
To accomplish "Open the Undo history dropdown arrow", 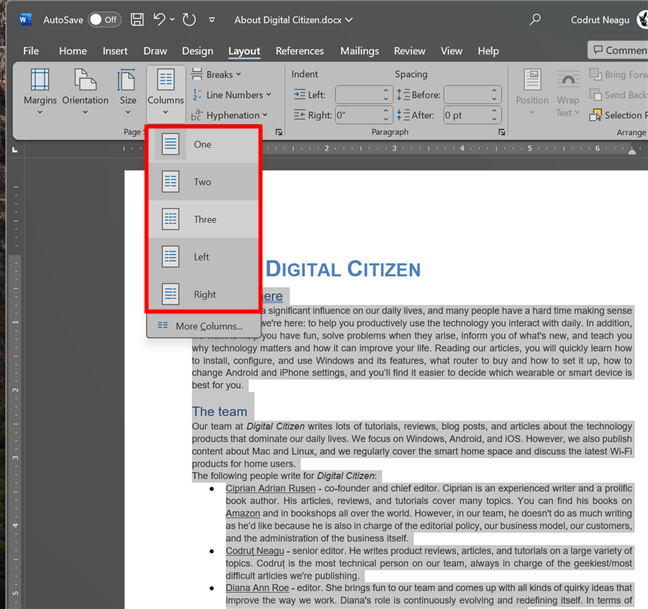I will [x=172, y=19].
